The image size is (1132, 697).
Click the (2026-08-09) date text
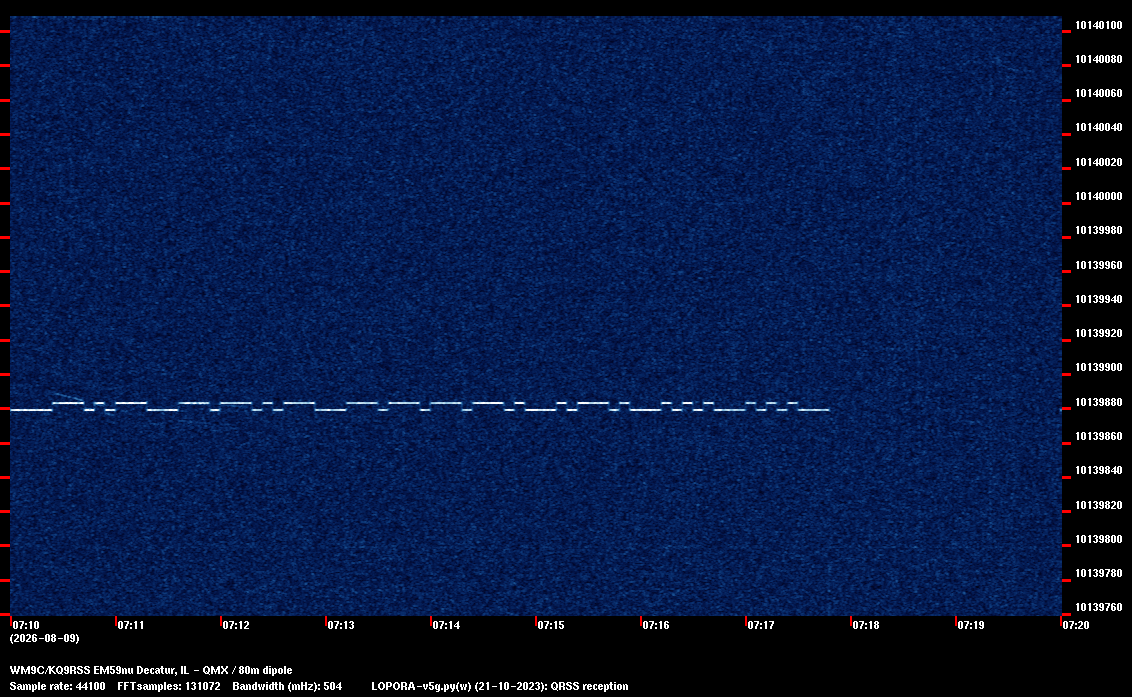pos(45,638)
